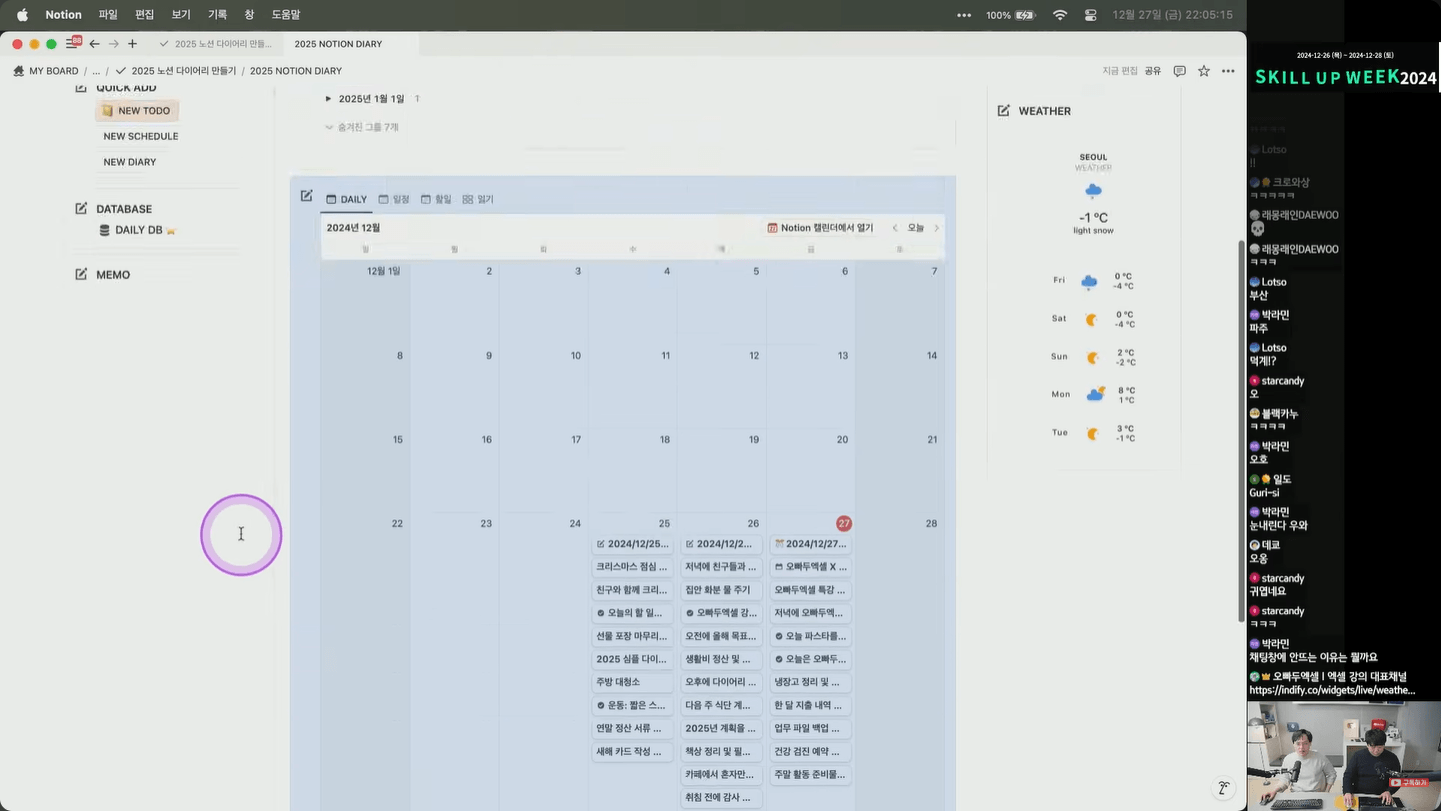Open the sidebar hamburger menu with 88 badge
Image resolution: width=1441 pixels, height=811 pixels.
(x=72, y=43)
